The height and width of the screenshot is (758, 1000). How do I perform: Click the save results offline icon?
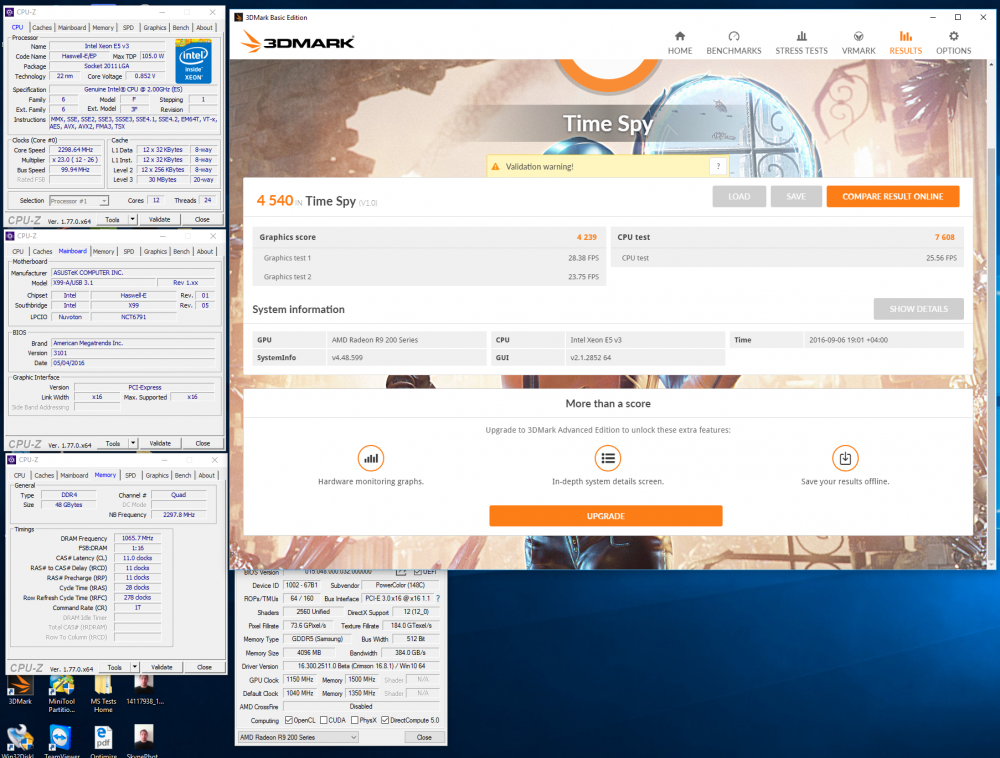click(x=845, y=458)
